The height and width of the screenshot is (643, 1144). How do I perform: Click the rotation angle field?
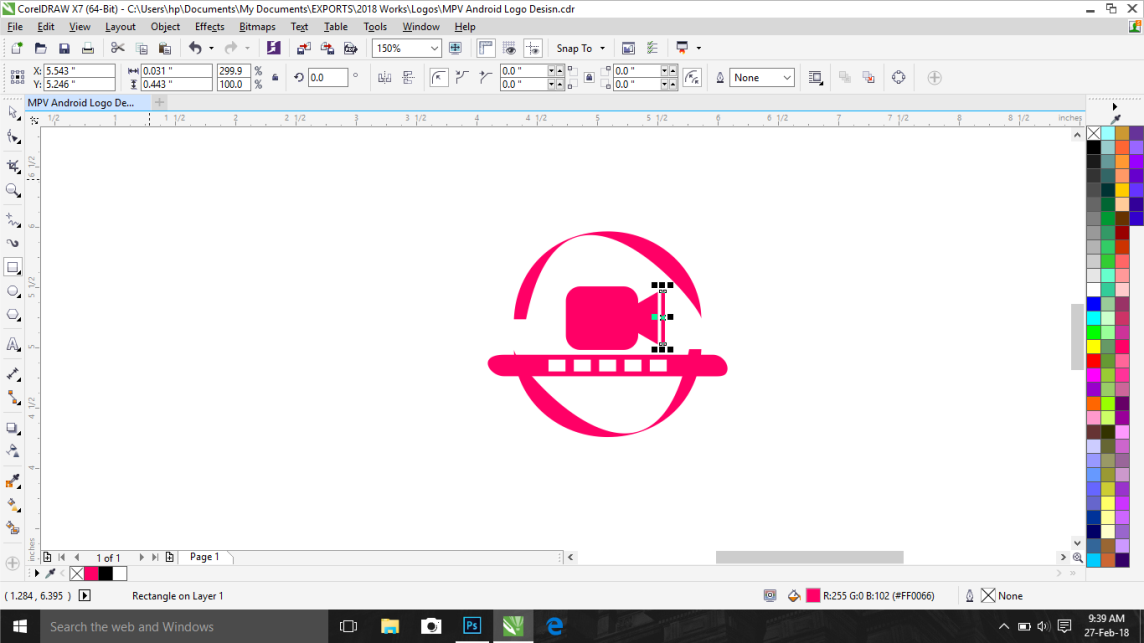[x=328, y=77]
